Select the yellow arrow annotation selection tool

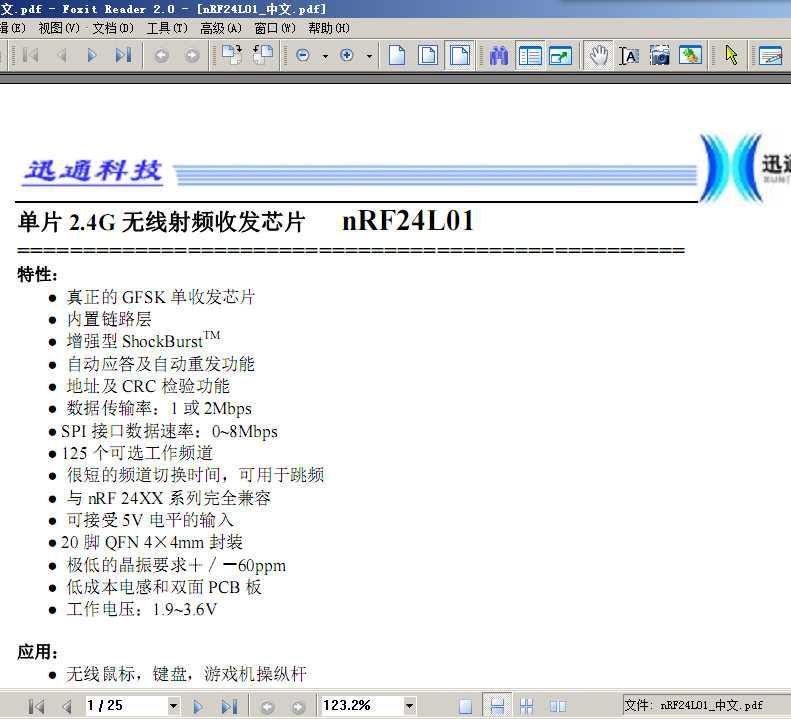tap(731, 55)
